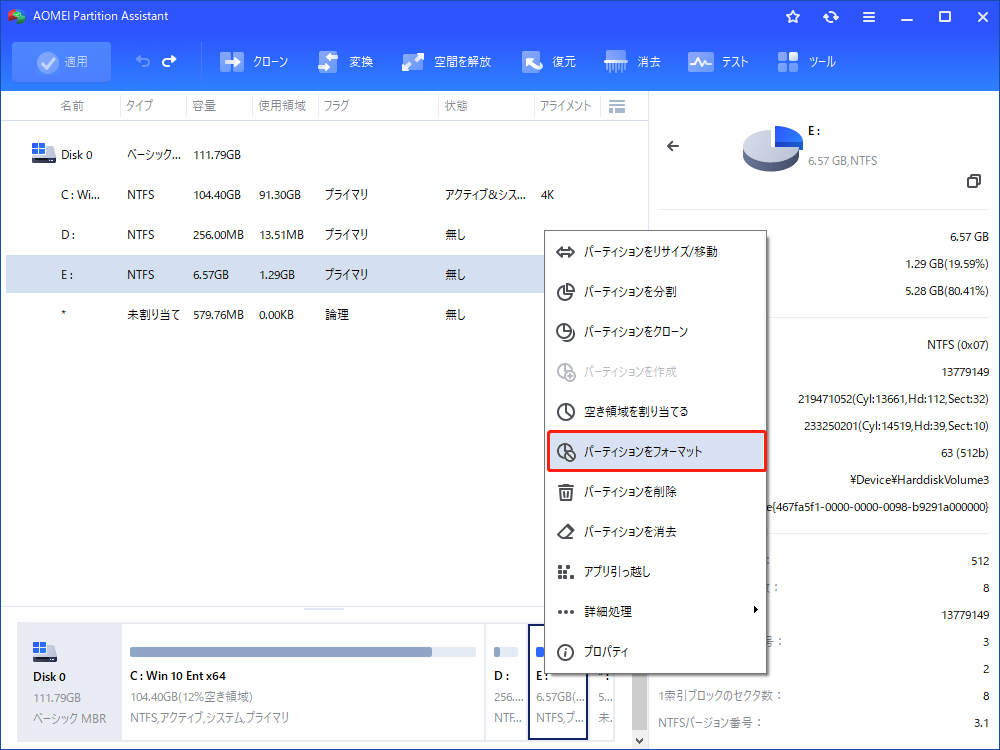Sort by アライメント column header
Image resolution: width=1000 pixels, height=750 pixels.
click(x=566, y=106)
